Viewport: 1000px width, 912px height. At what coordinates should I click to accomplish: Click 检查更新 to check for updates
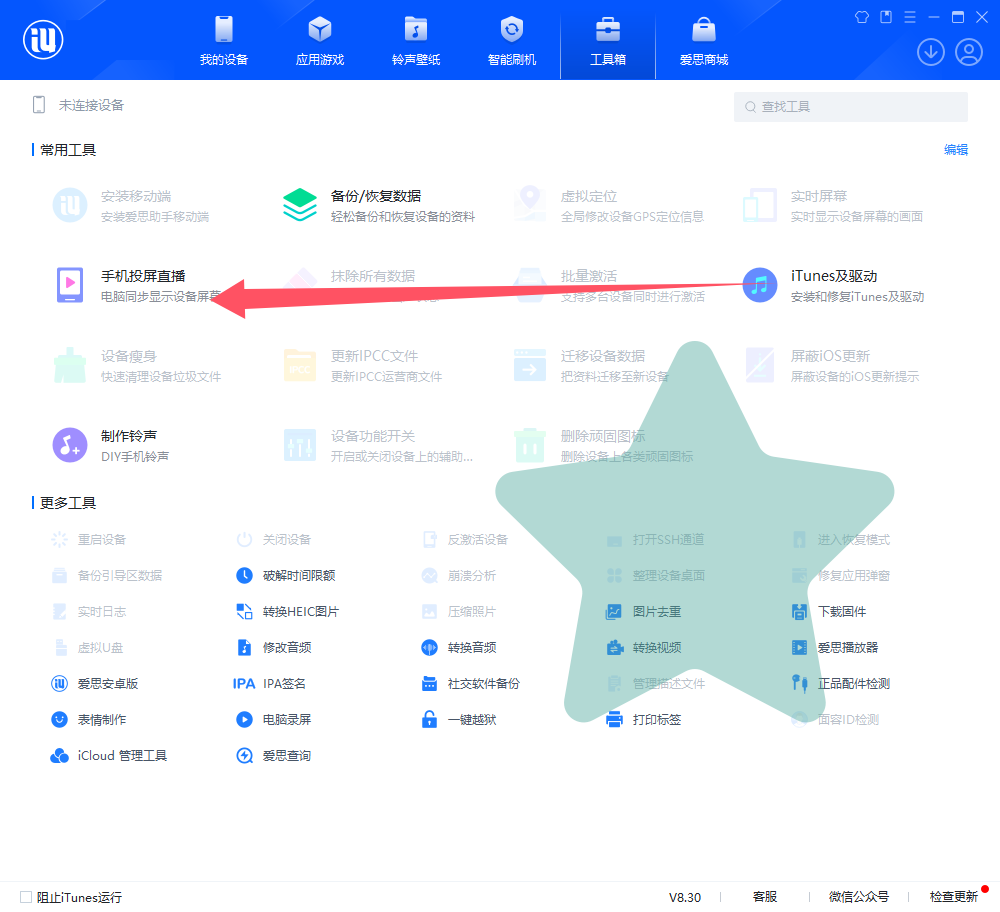pos(954,897)
